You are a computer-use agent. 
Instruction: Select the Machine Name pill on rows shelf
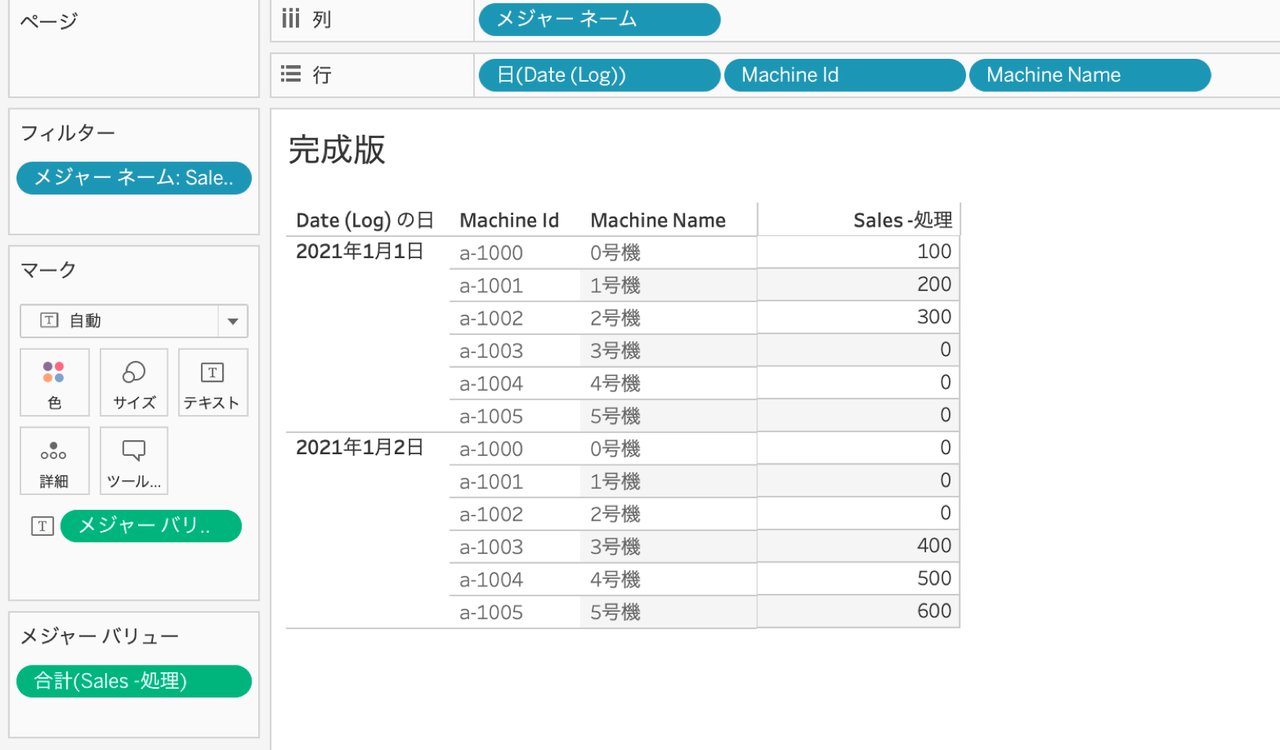(x=1090, y=75)
